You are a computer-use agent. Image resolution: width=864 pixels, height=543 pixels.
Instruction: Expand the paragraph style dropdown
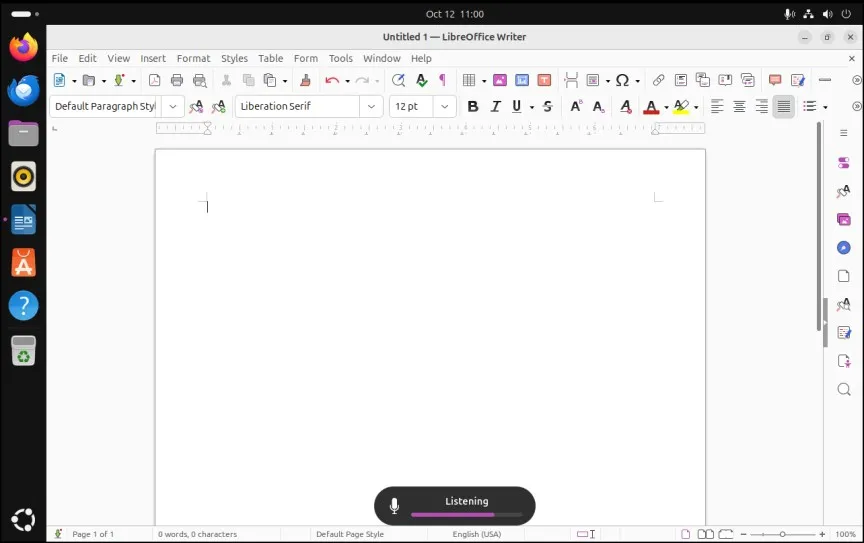click(x=173, y=106)
